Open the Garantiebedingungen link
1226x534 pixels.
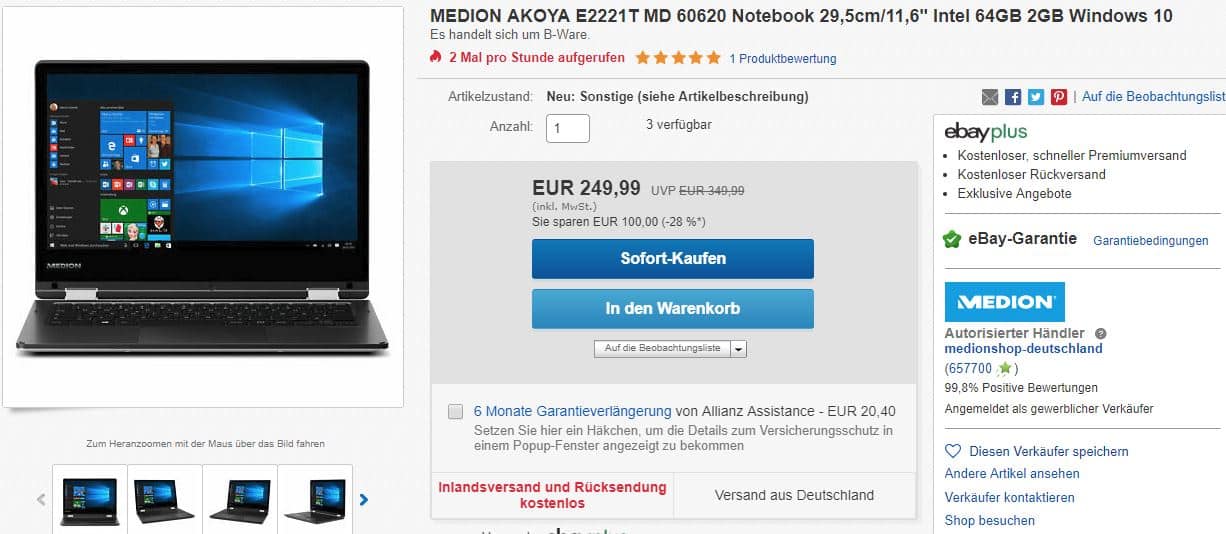1151,241
